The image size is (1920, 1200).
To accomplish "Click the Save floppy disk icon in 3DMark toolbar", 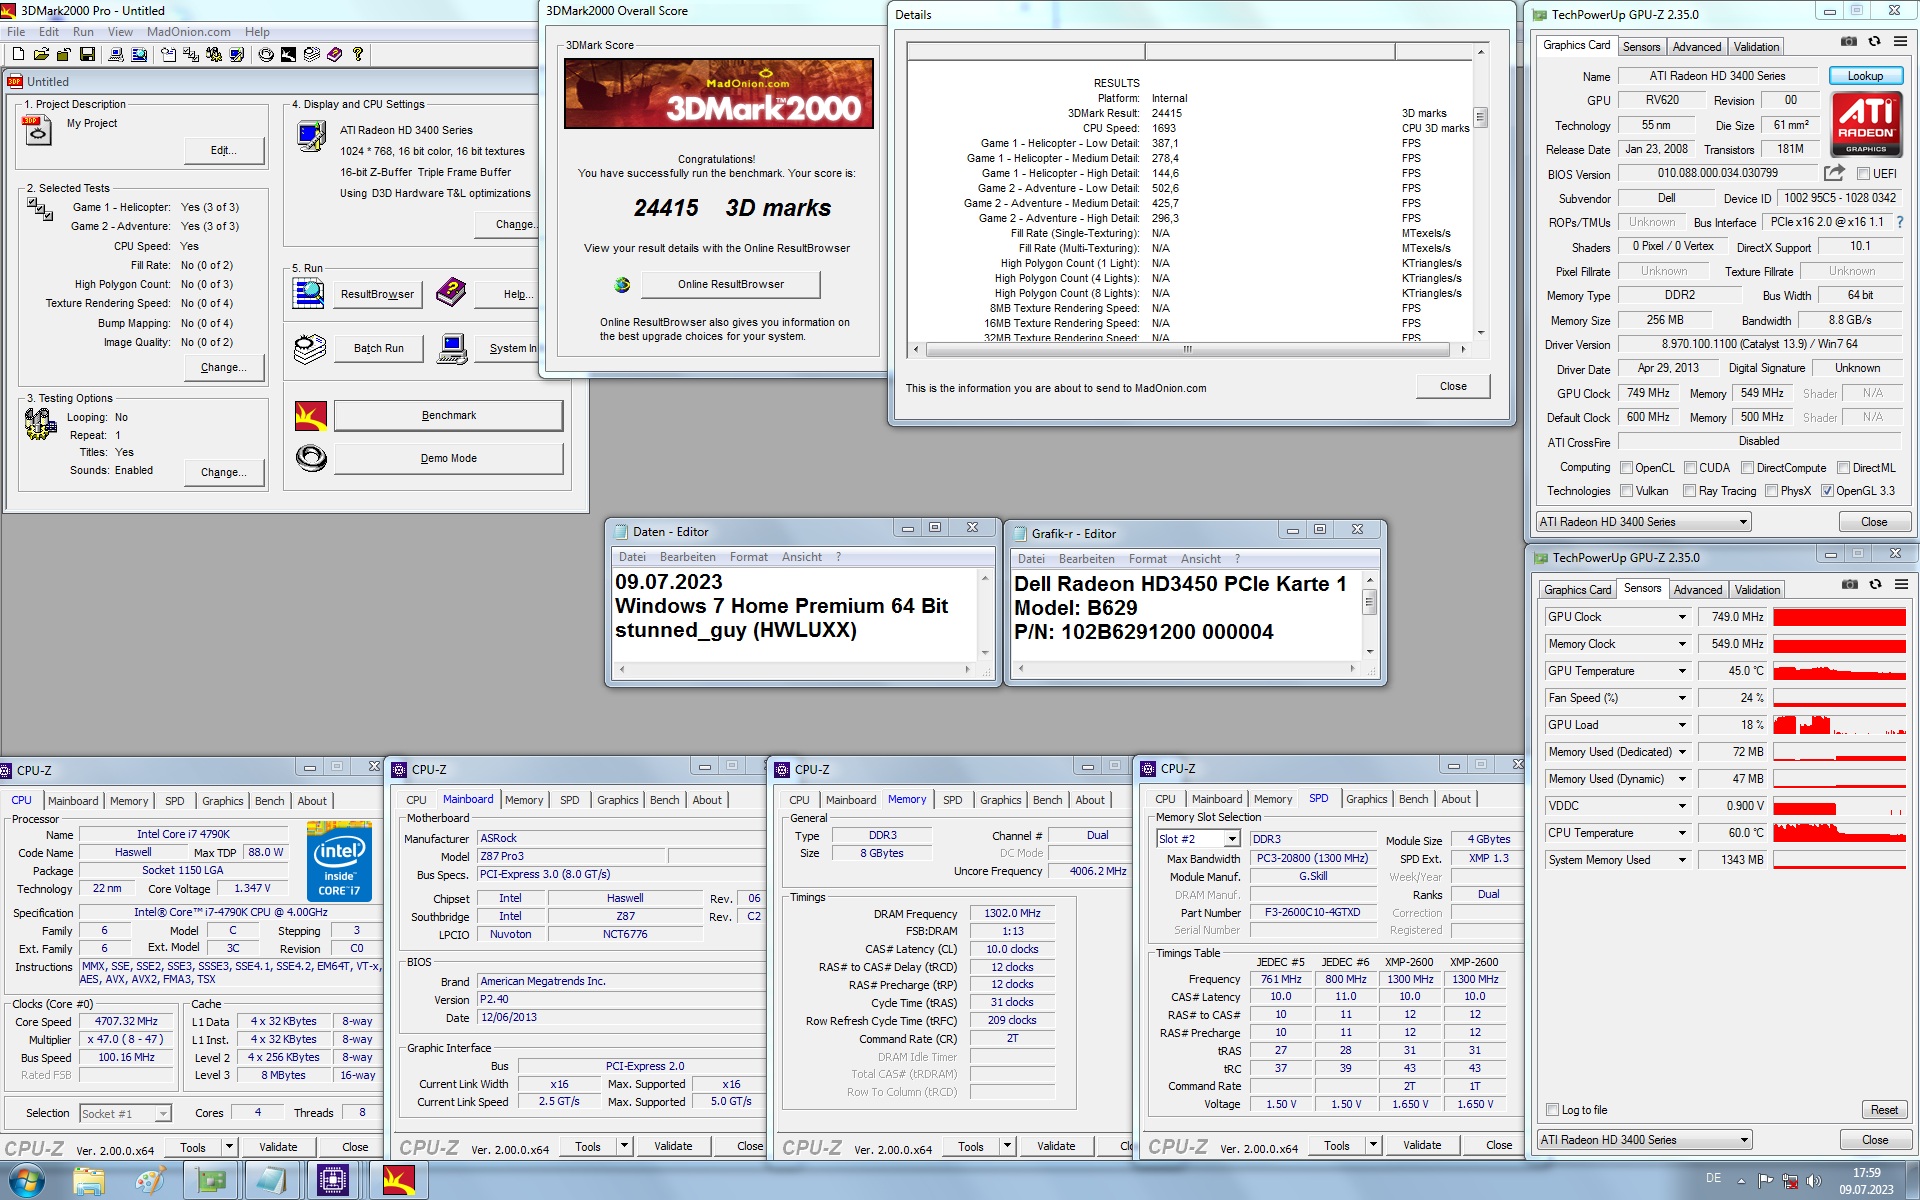I will pyautogui.click(x=87, y=54).
